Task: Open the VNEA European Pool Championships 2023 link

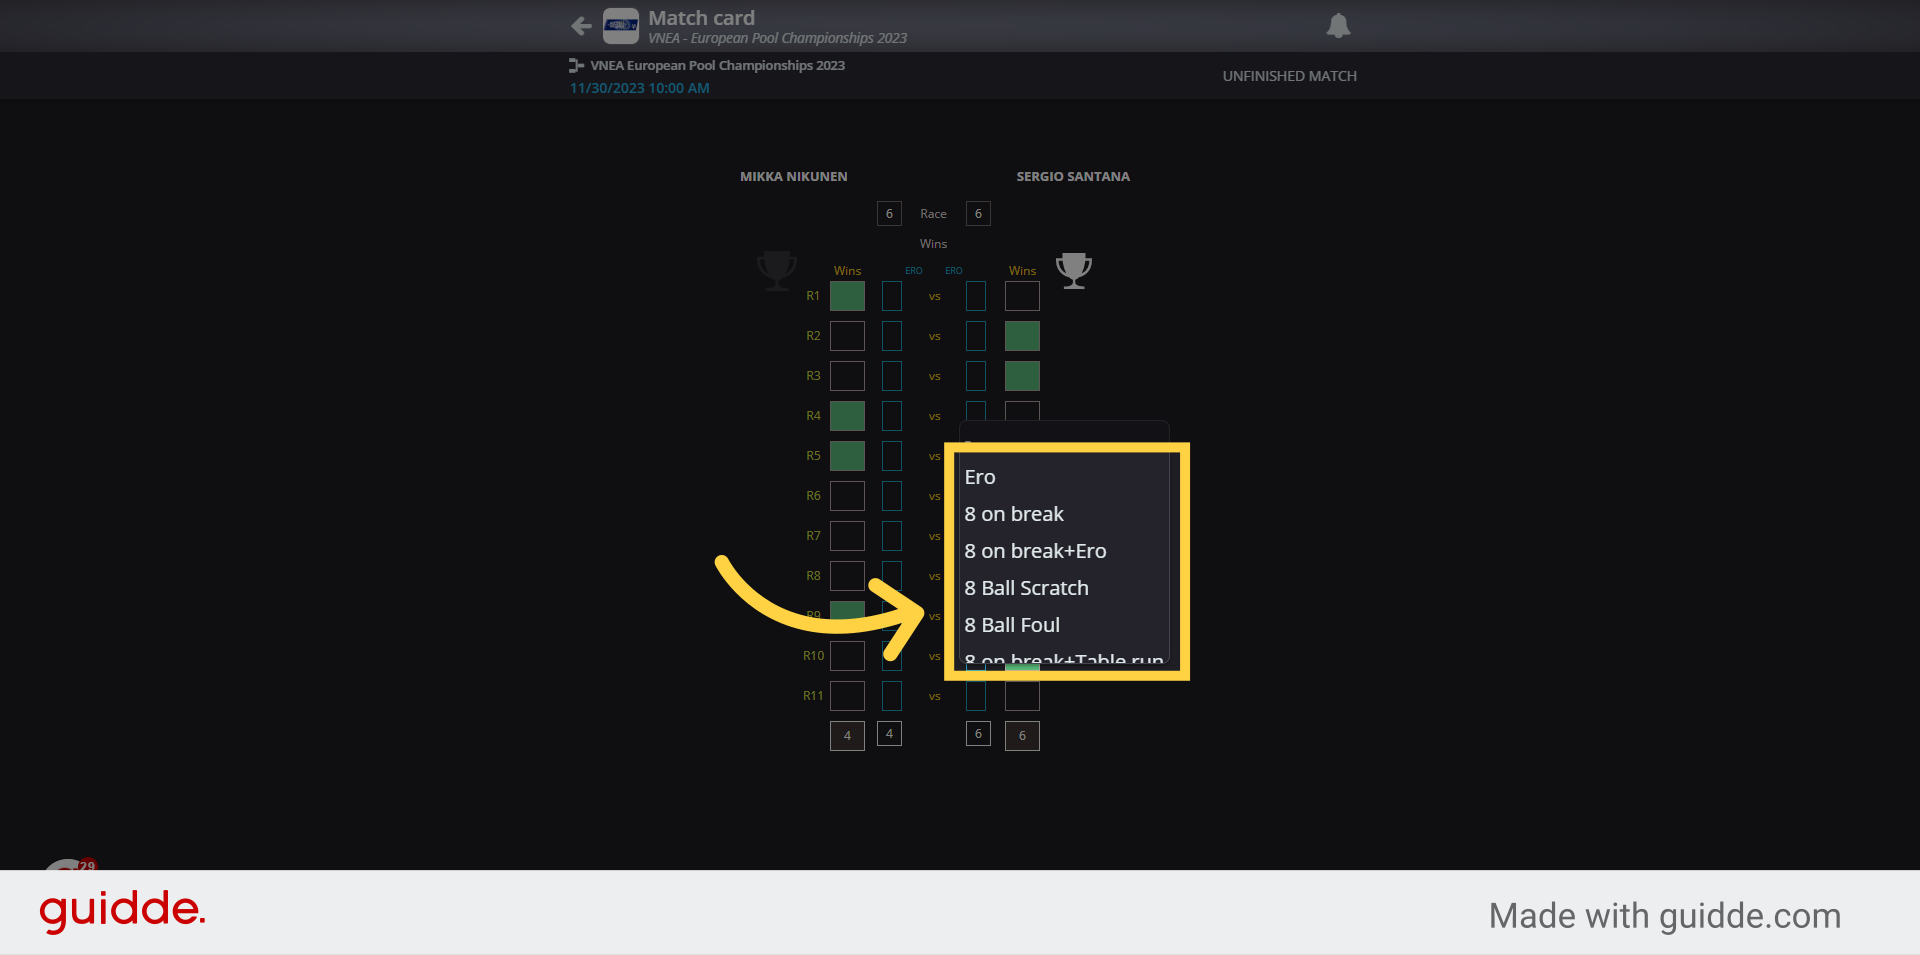Action: point(717,65)
